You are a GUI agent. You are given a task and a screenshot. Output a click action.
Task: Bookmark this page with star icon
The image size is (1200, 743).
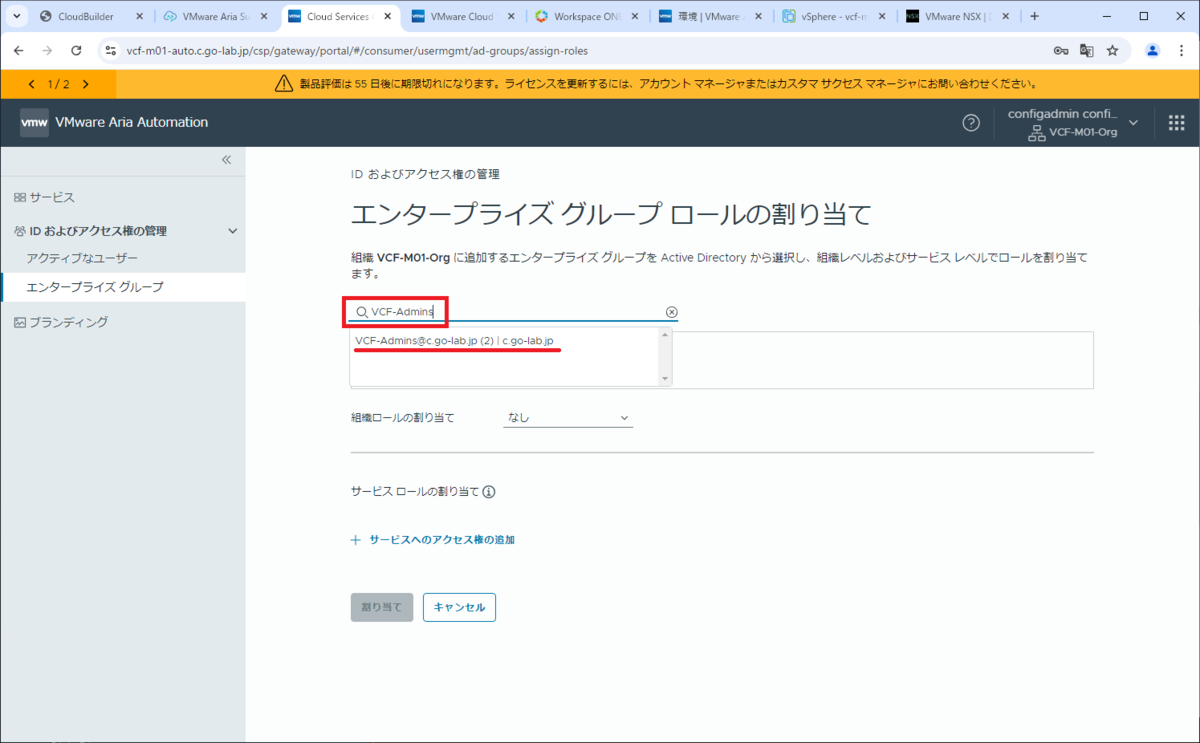[1112, 50]
